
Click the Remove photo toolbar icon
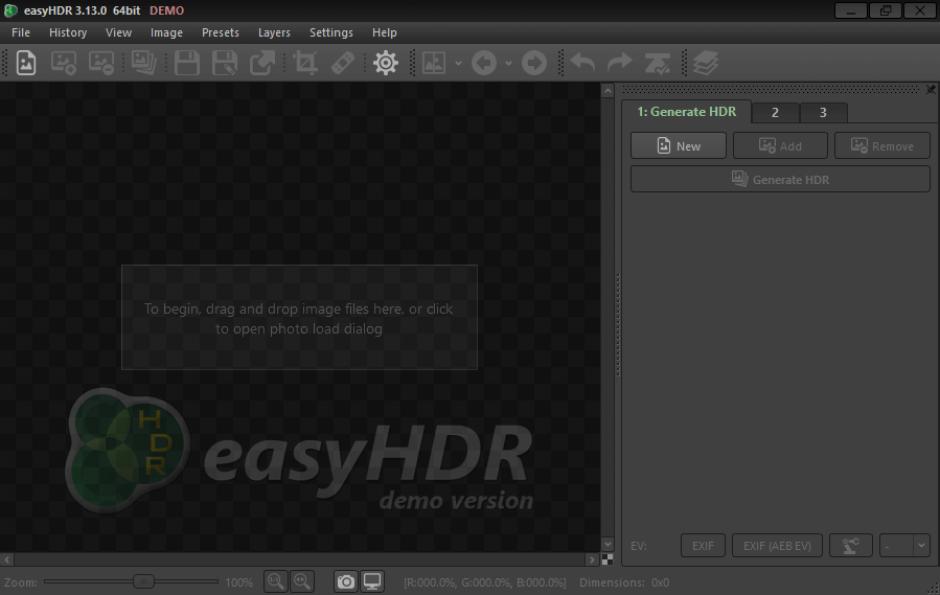coord(101,62)
